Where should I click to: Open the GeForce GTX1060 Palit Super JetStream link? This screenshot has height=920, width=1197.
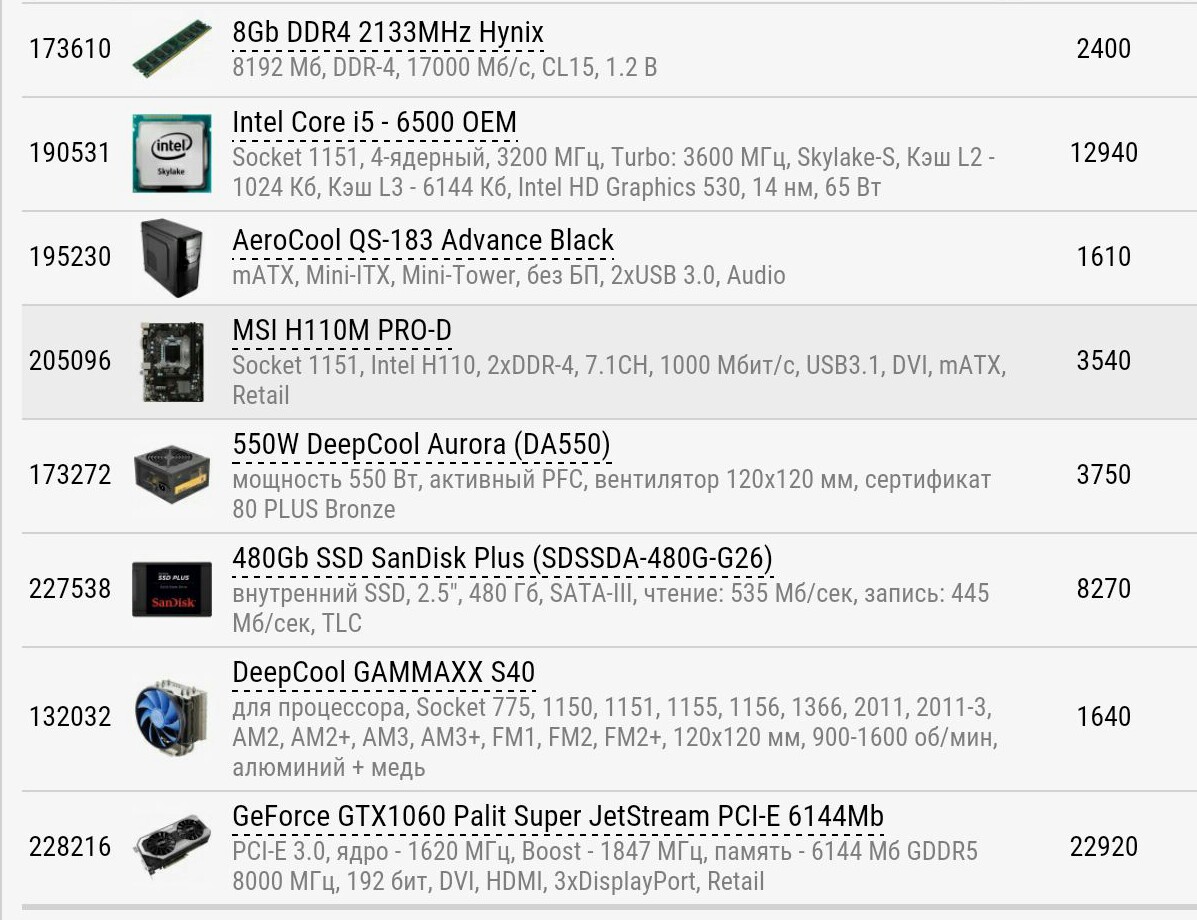(558, 816)
